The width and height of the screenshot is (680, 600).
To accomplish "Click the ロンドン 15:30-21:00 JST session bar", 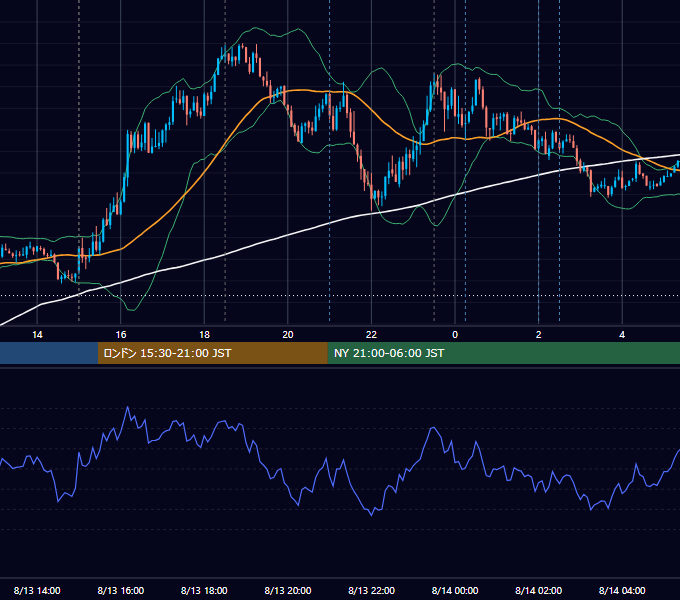I will point(212,353).
